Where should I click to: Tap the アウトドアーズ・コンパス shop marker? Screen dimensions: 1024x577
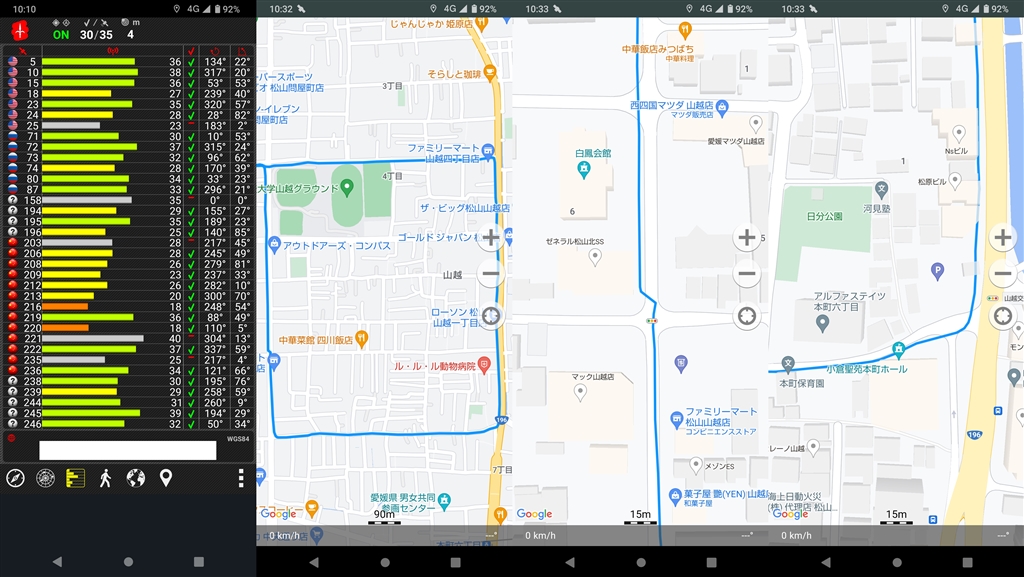[274, 245]
